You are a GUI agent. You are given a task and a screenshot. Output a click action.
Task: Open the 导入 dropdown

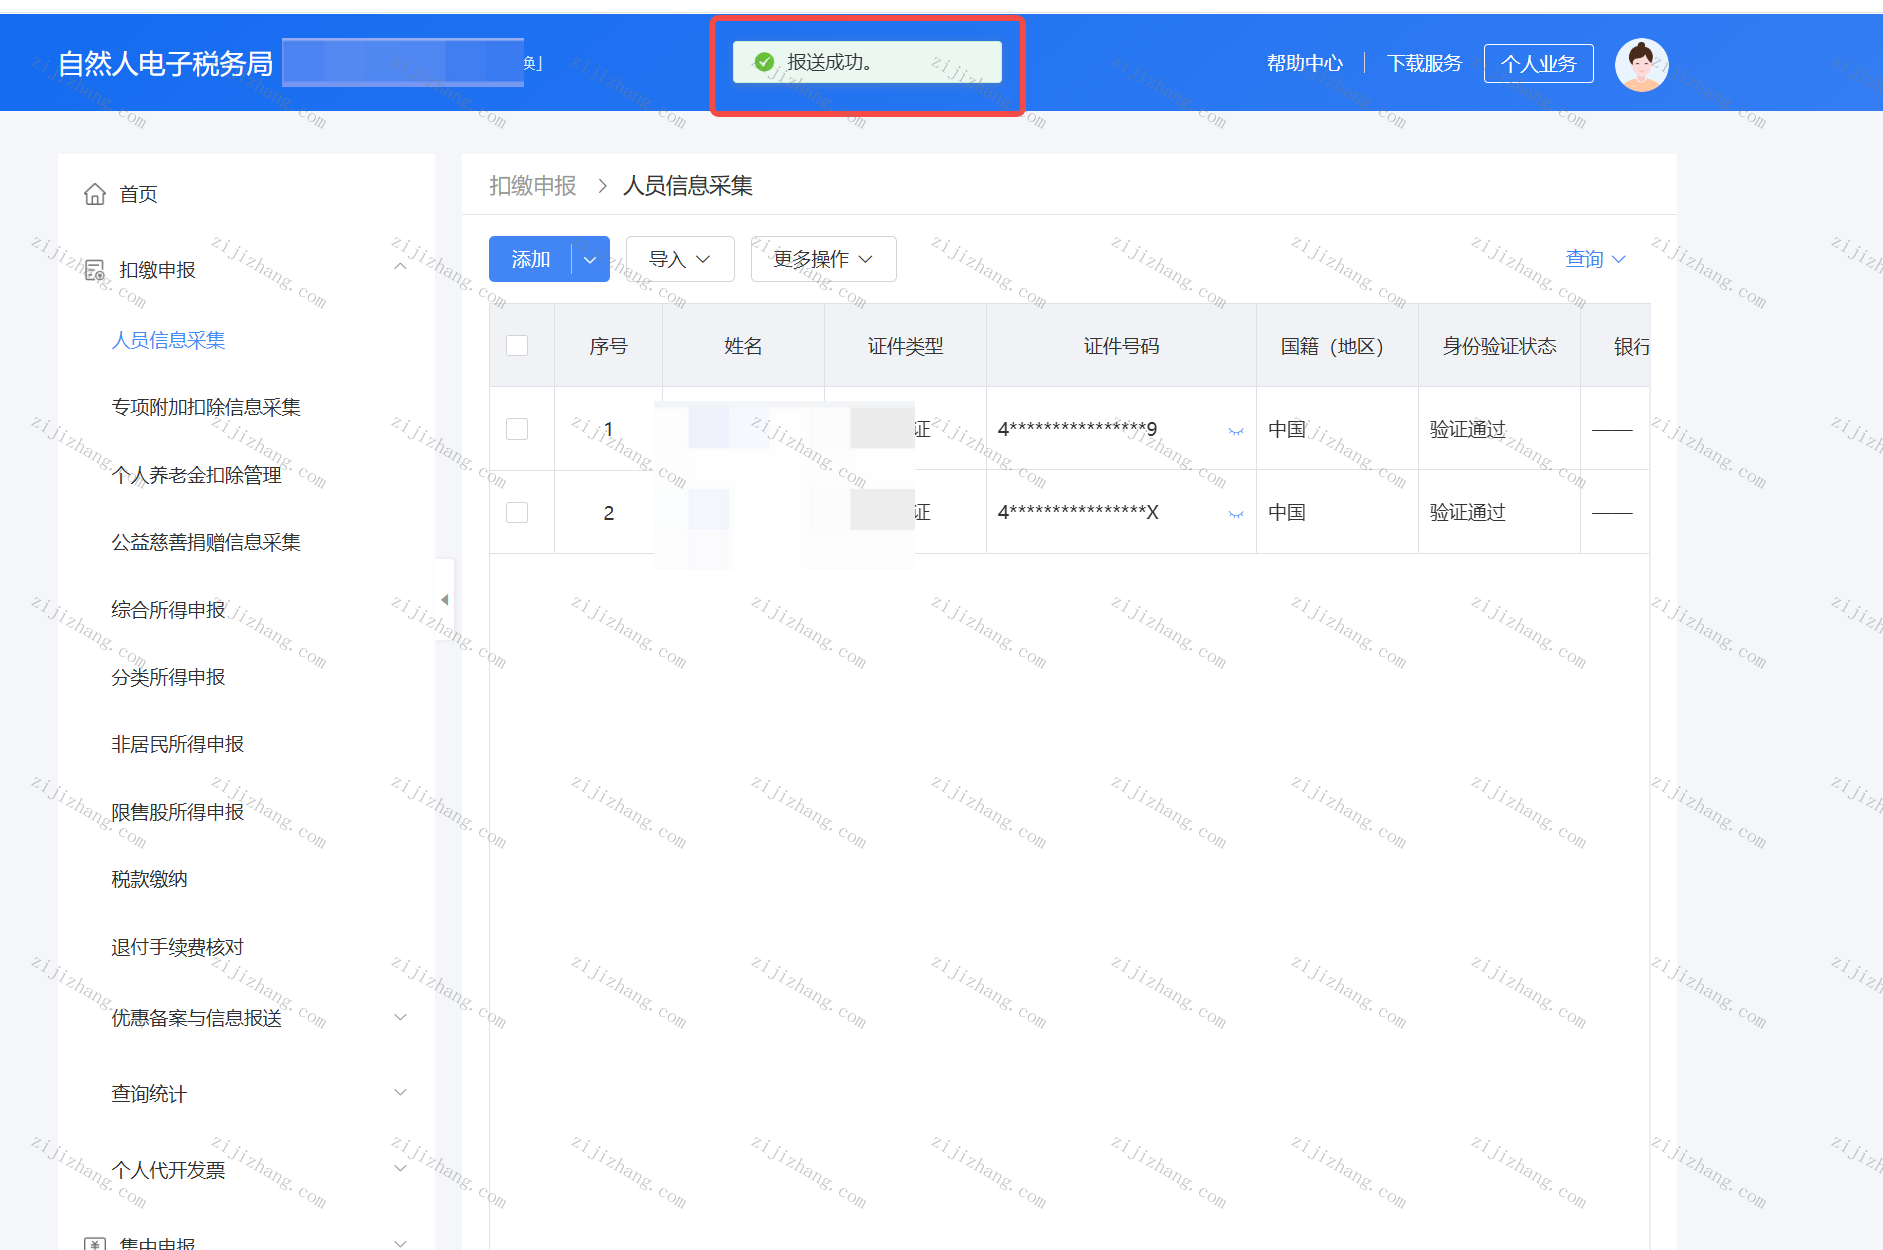point(680,259)
